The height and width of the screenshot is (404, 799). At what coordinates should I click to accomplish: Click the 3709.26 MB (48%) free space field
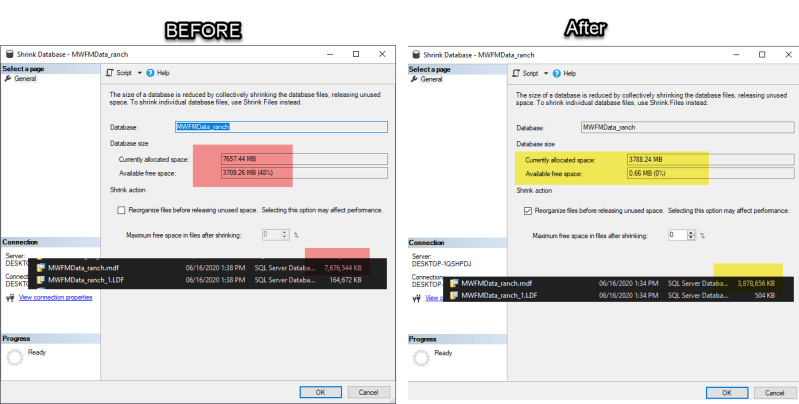304,173
